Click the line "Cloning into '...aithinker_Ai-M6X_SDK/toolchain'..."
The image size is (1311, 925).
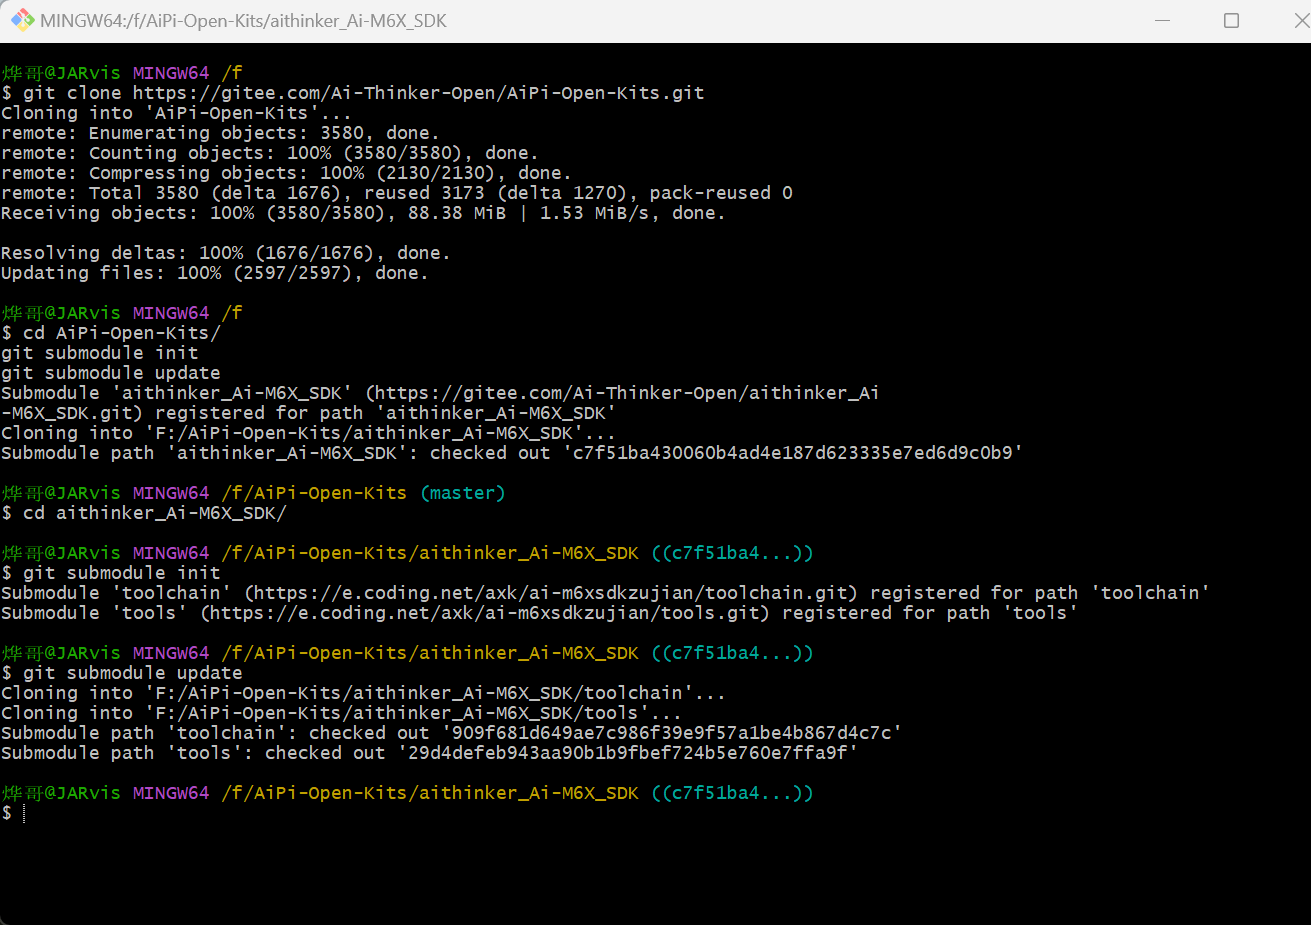[x=364, y=693]
